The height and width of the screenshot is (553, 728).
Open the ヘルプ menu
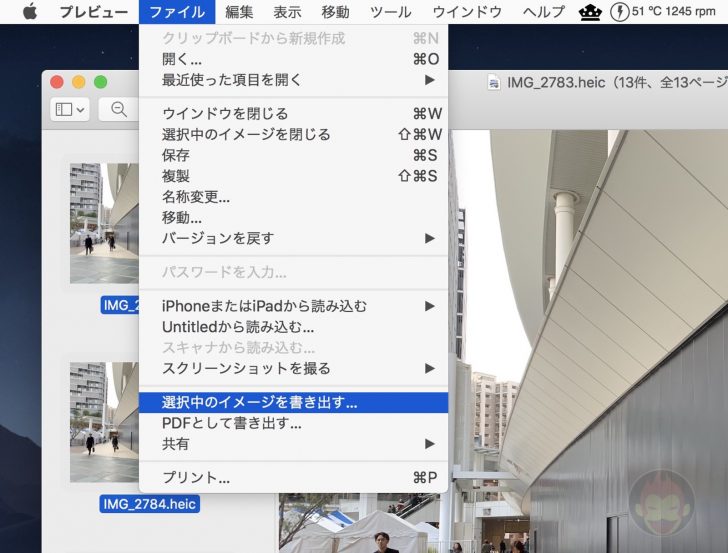(544, 12)
